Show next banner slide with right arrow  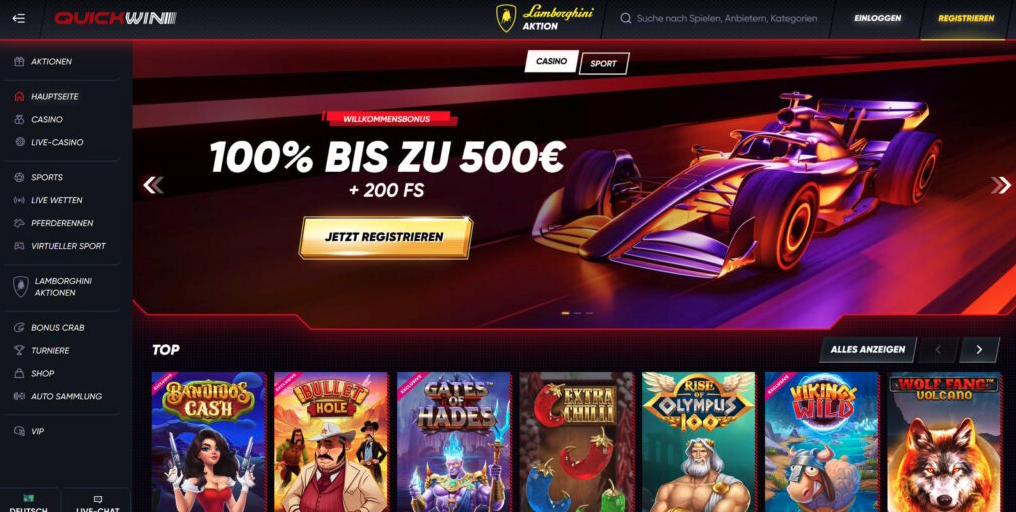pyautogui.click(x=1000, y=185)
